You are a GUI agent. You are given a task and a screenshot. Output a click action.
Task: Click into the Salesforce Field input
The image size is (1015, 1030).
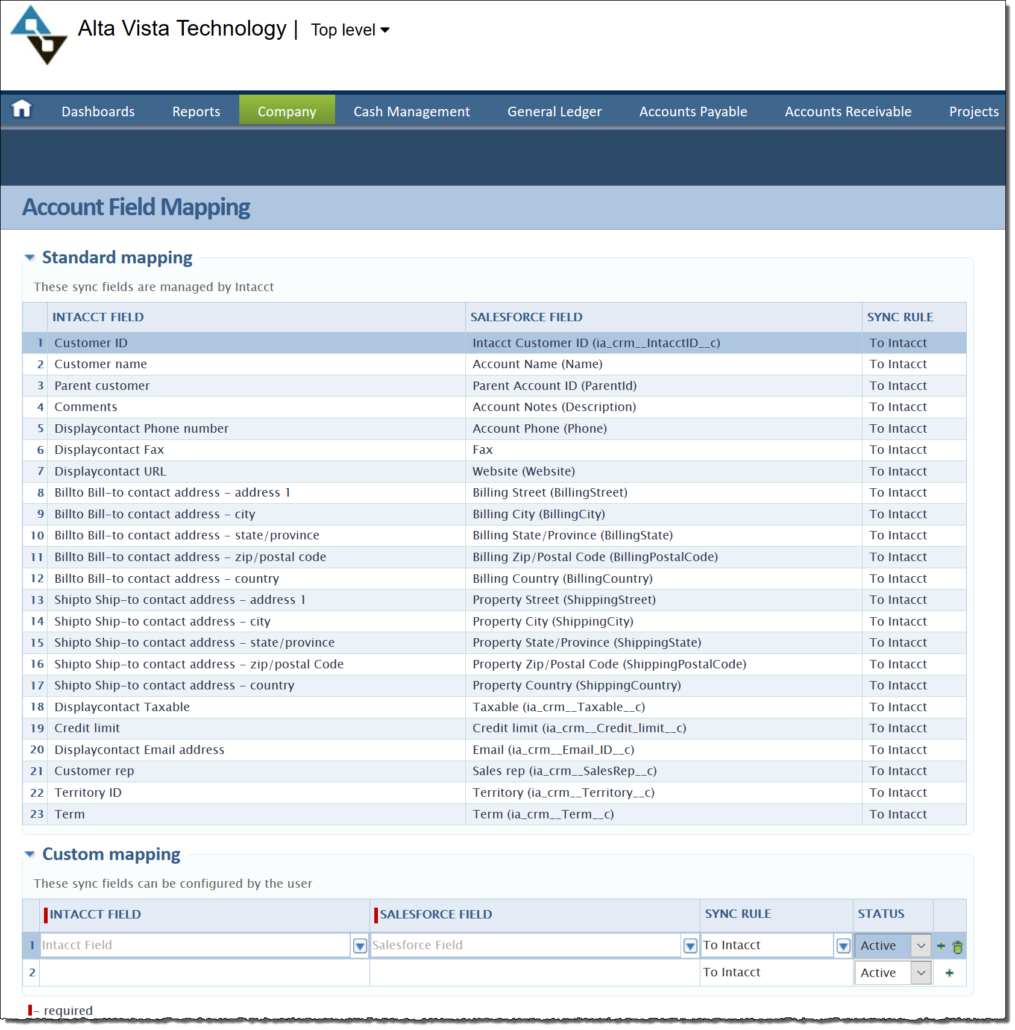click(526, 945)
